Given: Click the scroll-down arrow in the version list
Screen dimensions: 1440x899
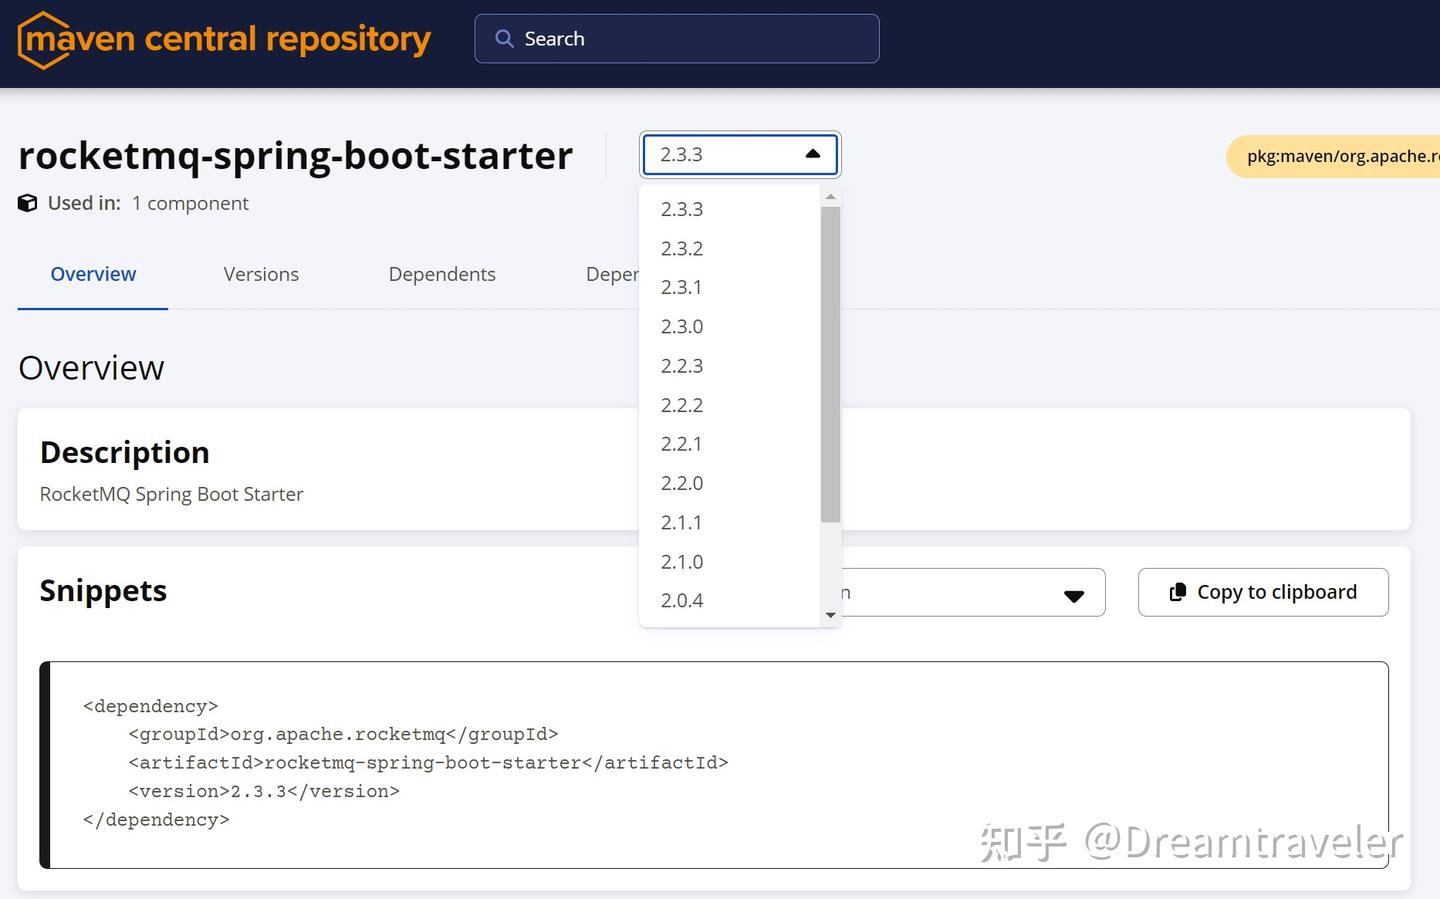Looking at the screenshot, I should click(x=831, y=615).
